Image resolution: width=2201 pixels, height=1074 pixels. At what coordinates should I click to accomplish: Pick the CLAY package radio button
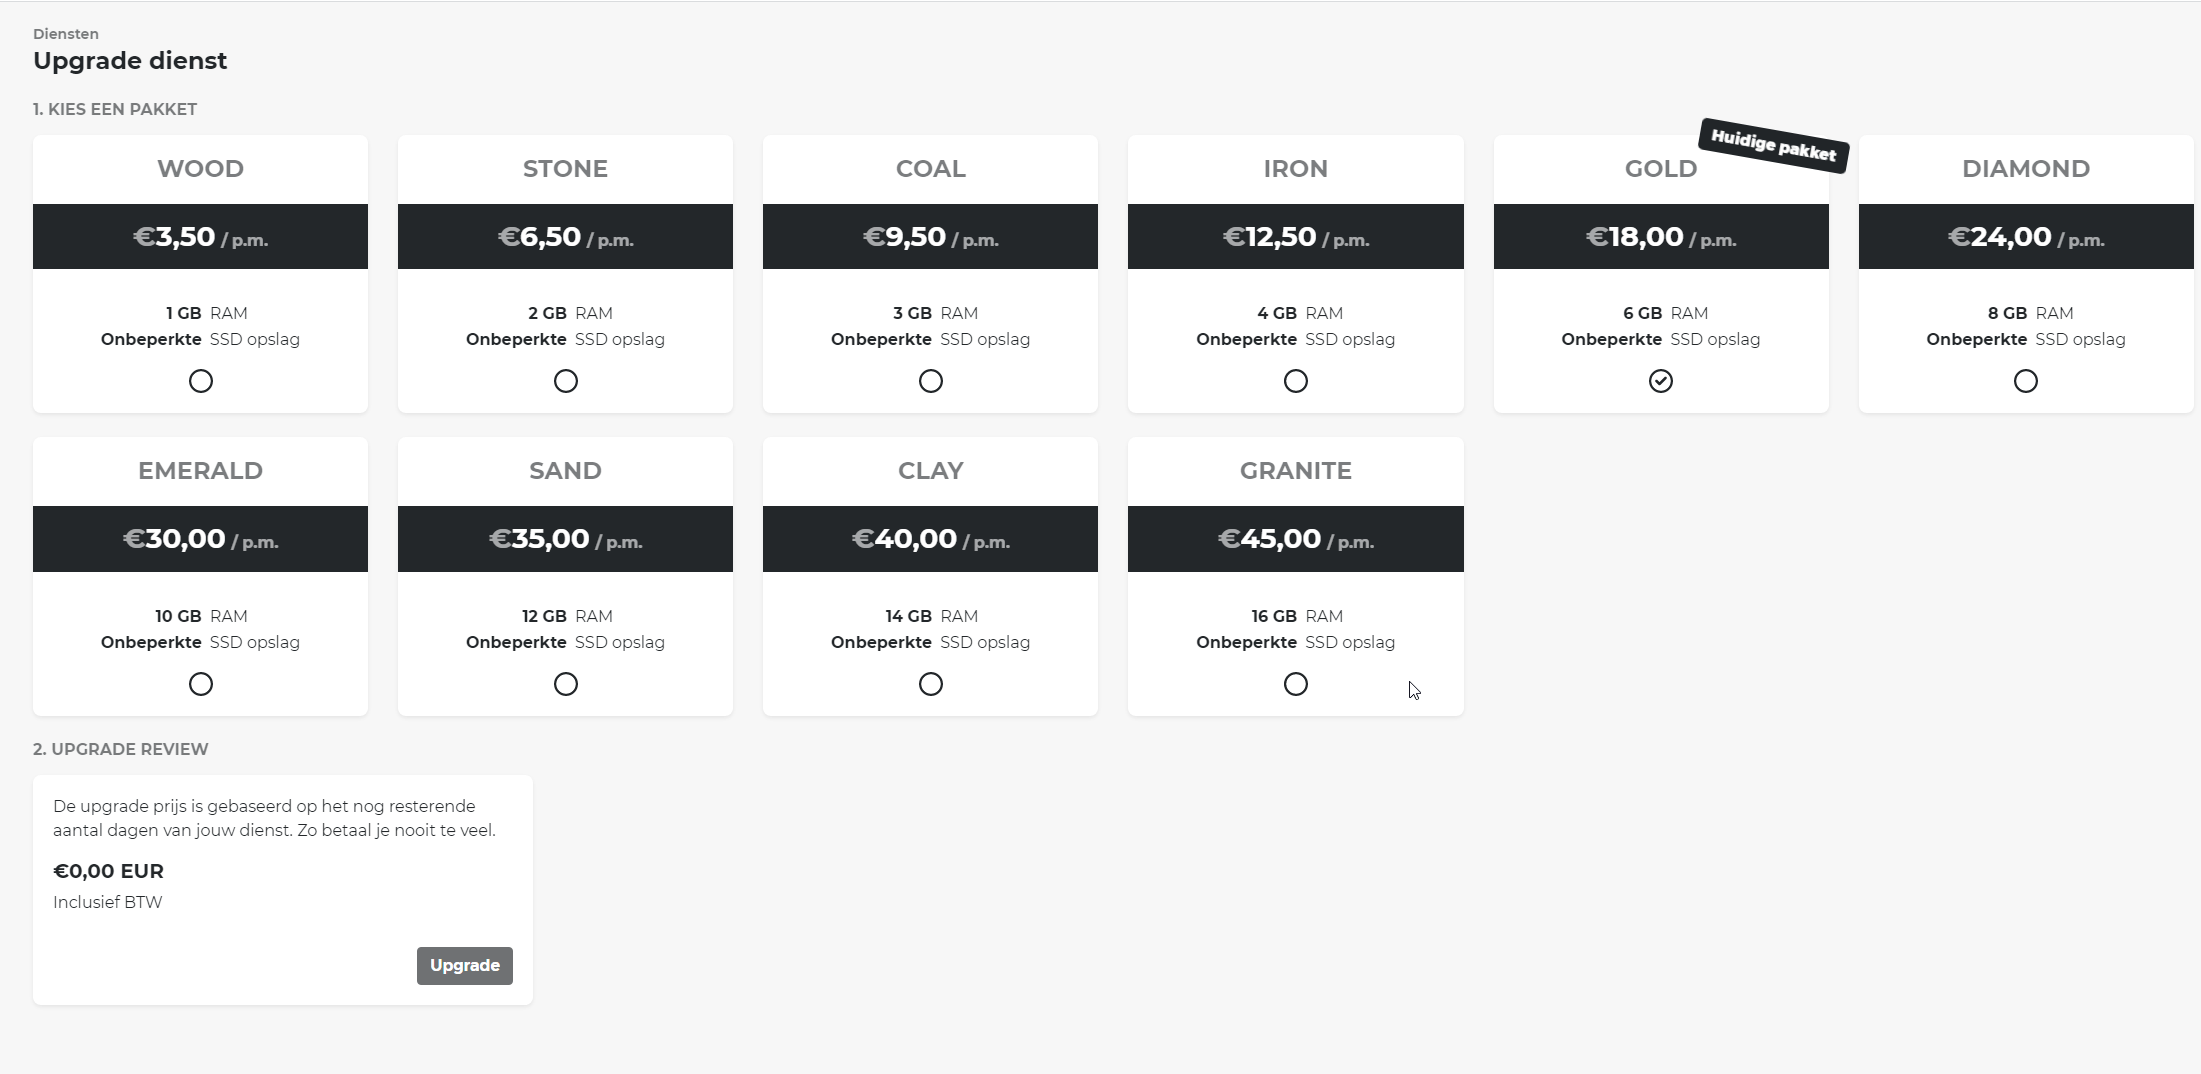click(x=930, y=684)
